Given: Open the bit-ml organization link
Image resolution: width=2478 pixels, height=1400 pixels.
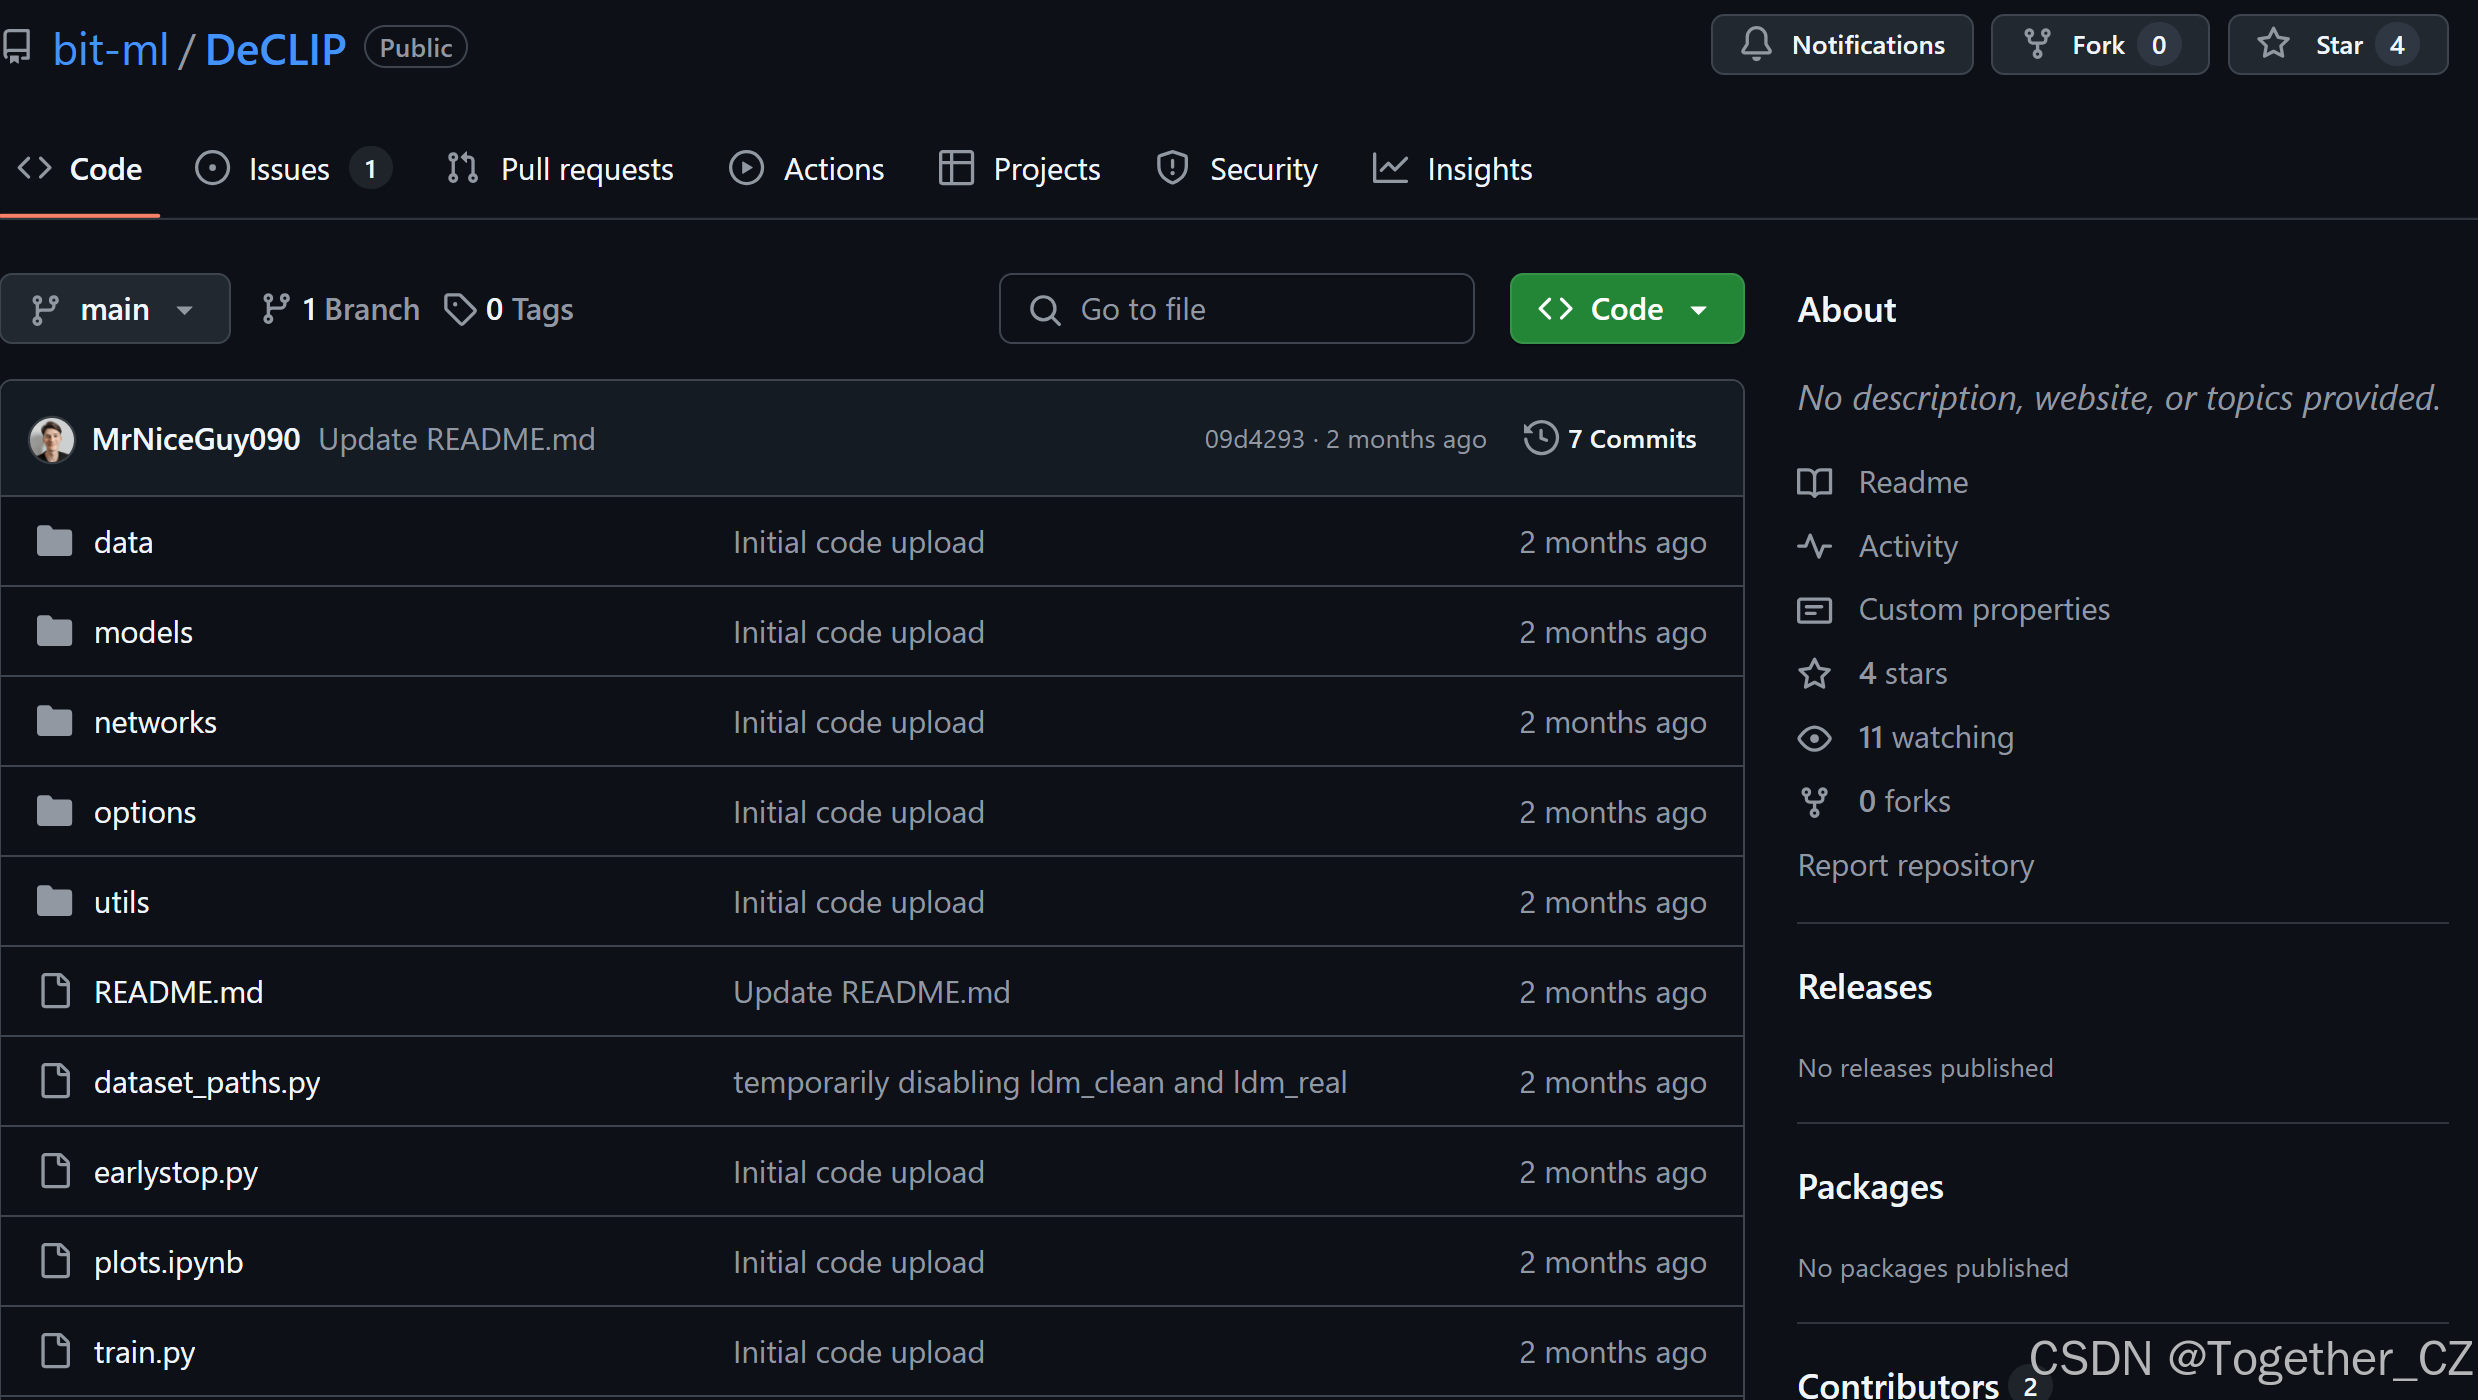Looking at the screenshot, I should click(110, 48).
